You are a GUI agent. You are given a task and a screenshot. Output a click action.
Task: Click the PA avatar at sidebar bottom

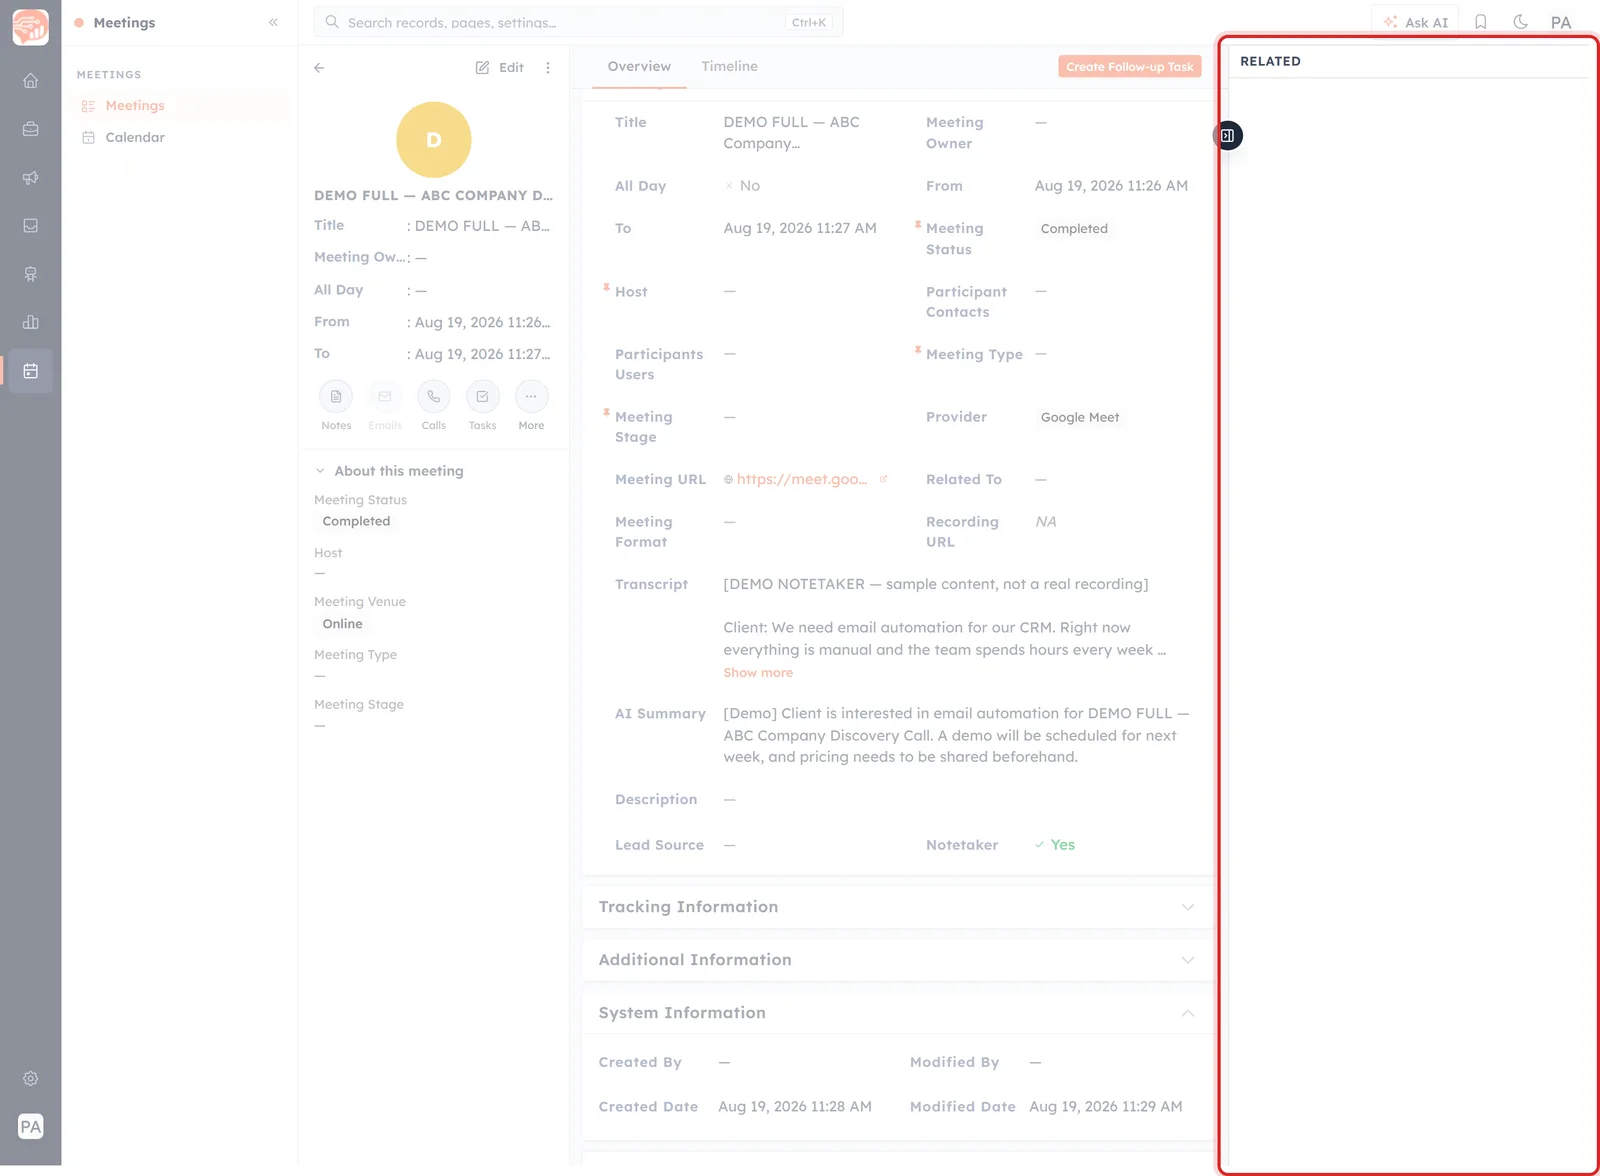point(31,1127)
